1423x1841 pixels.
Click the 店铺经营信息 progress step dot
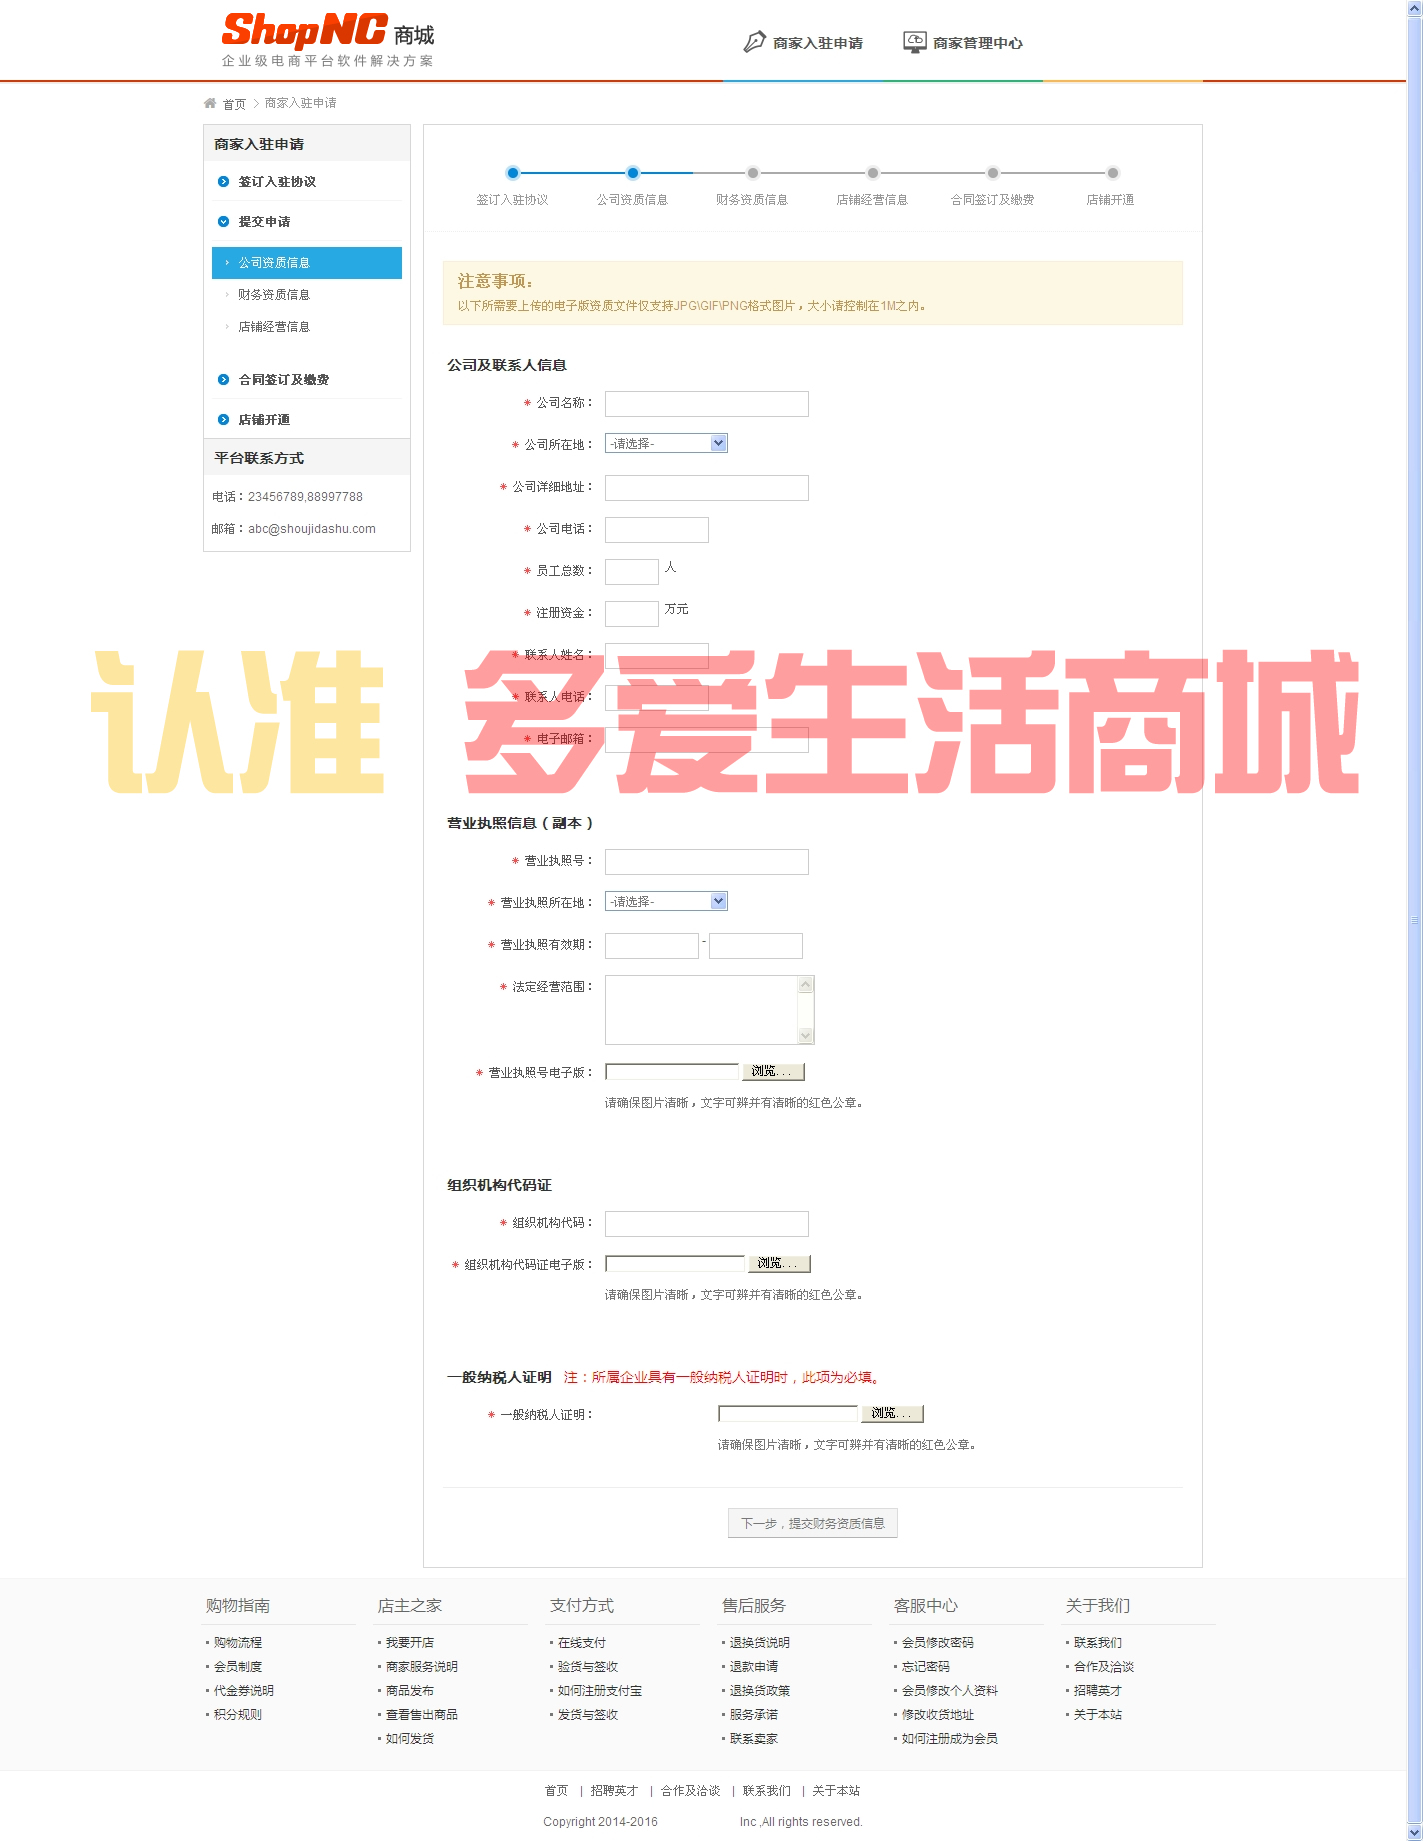tap(873, 173)
